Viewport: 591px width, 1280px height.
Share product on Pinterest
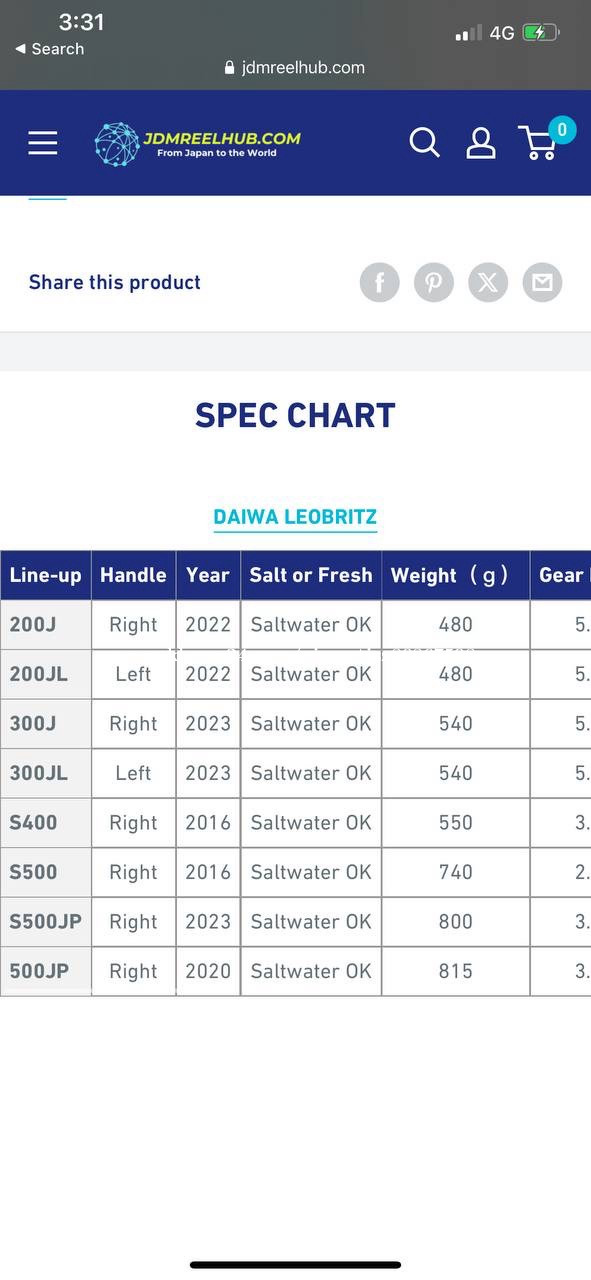(434, 283)
